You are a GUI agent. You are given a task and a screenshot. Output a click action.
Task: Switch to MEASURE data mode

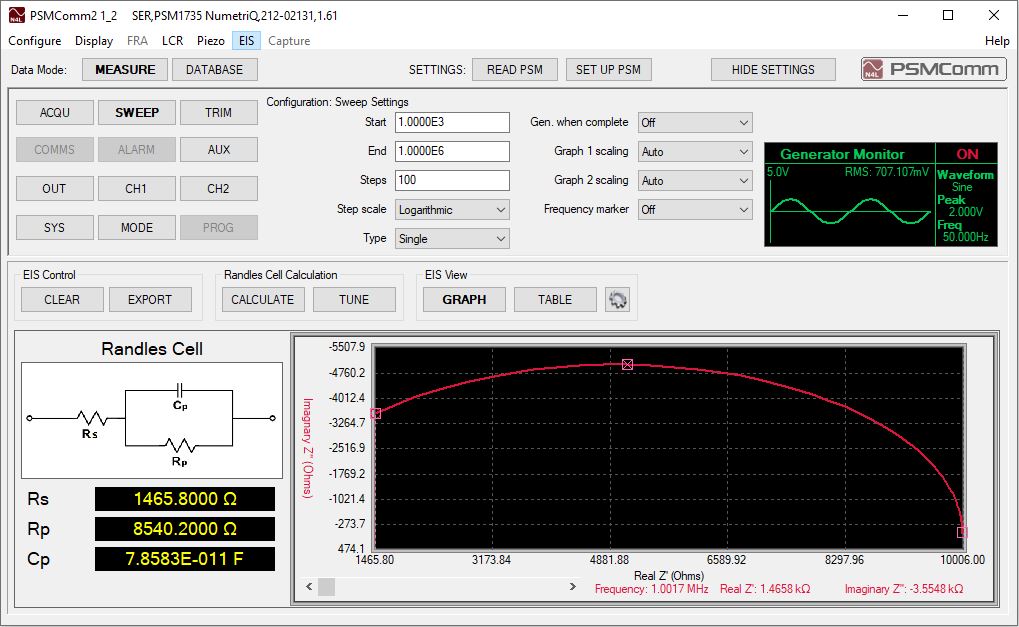(x=123, y=69)
